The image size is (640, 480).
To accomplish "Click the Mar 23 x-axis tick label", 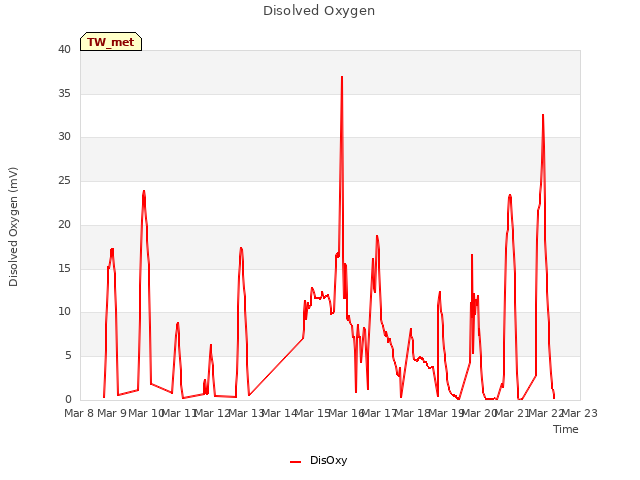I will 580,413.
